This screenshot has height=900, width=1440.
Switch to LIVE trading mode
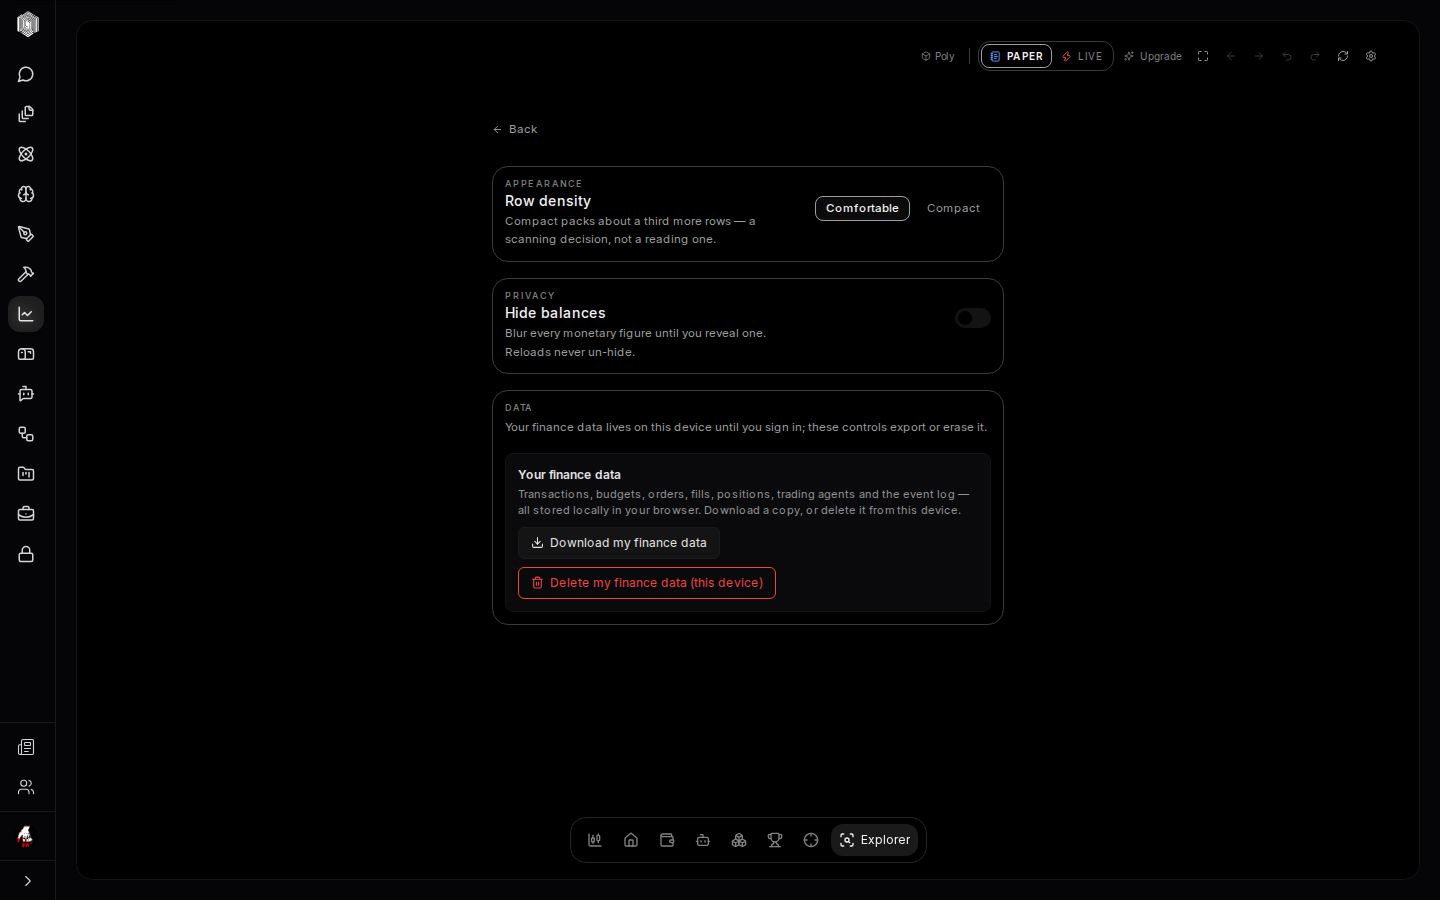tap(1082, 56)
